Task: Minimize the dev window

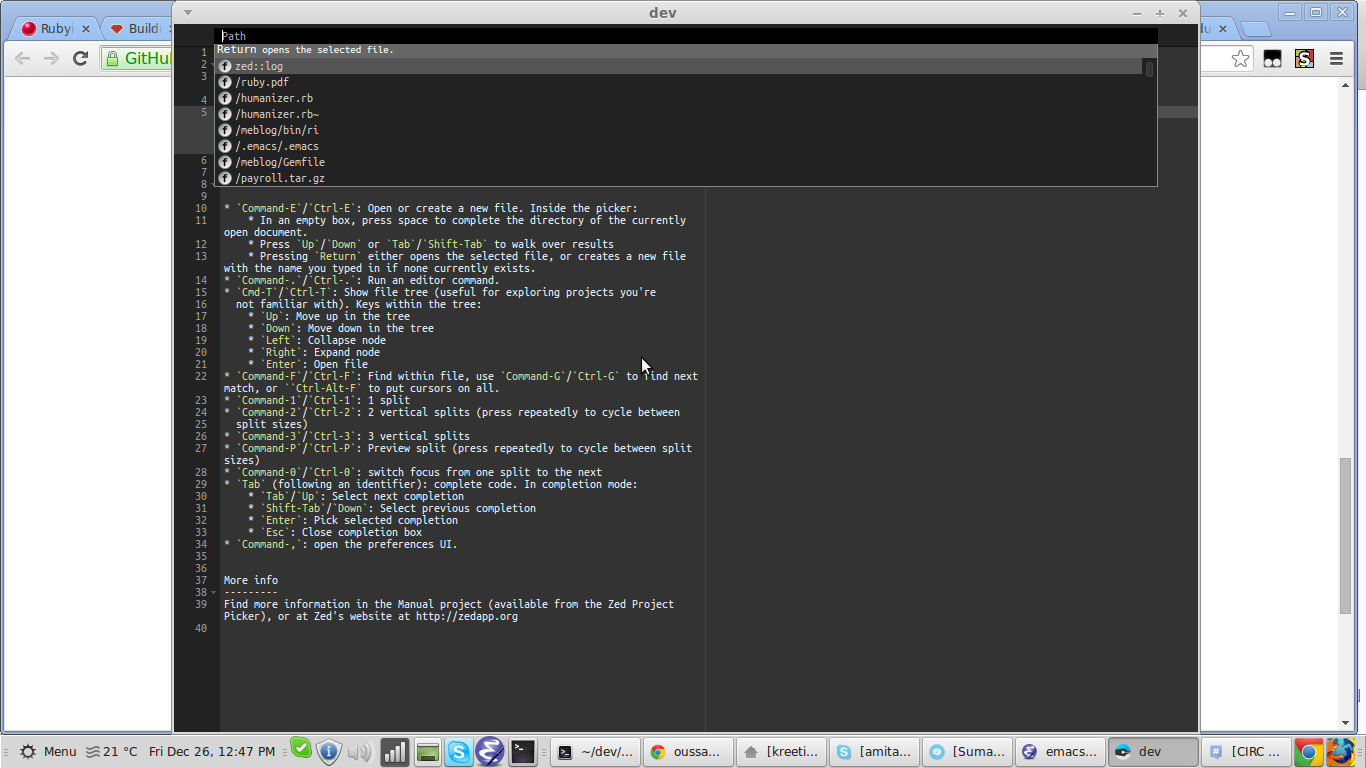Action: [1137, 13]
